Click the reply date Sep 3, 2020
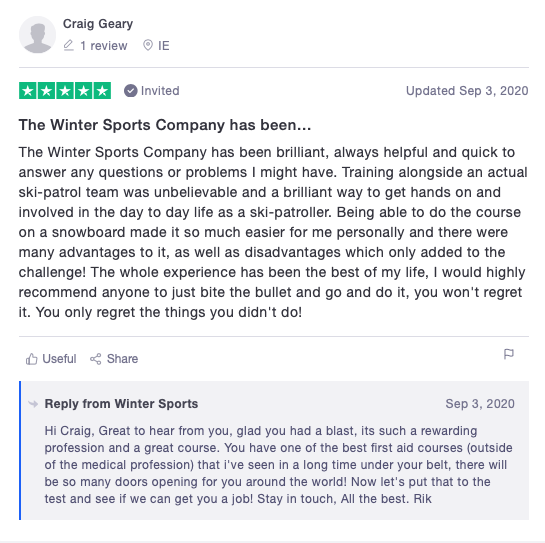 coord(480,404)
